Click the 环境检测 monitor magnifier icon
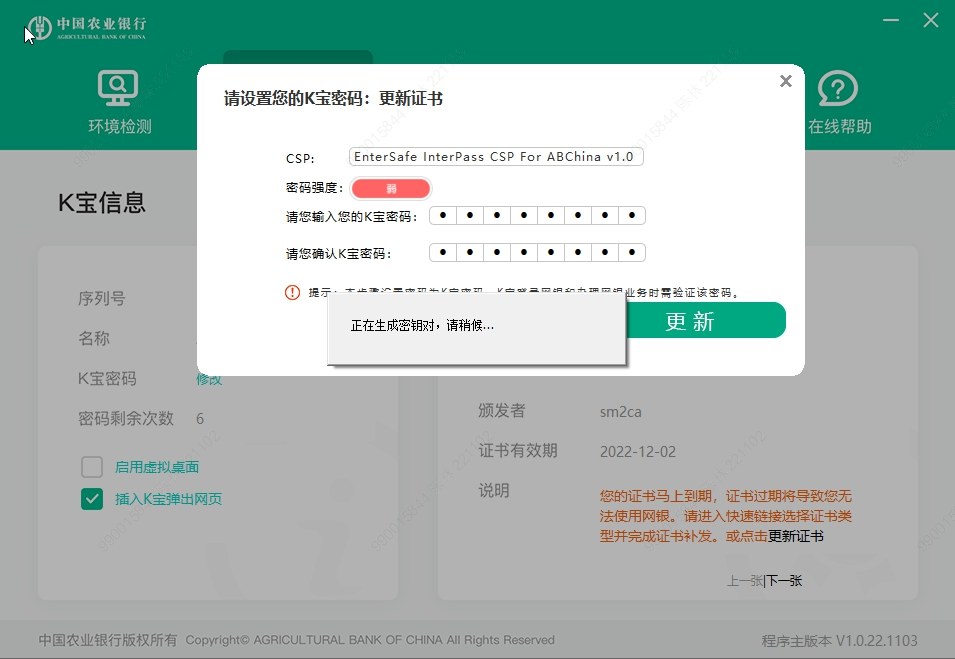Viewport: 955px width, 659px height. tap(118, 88)
